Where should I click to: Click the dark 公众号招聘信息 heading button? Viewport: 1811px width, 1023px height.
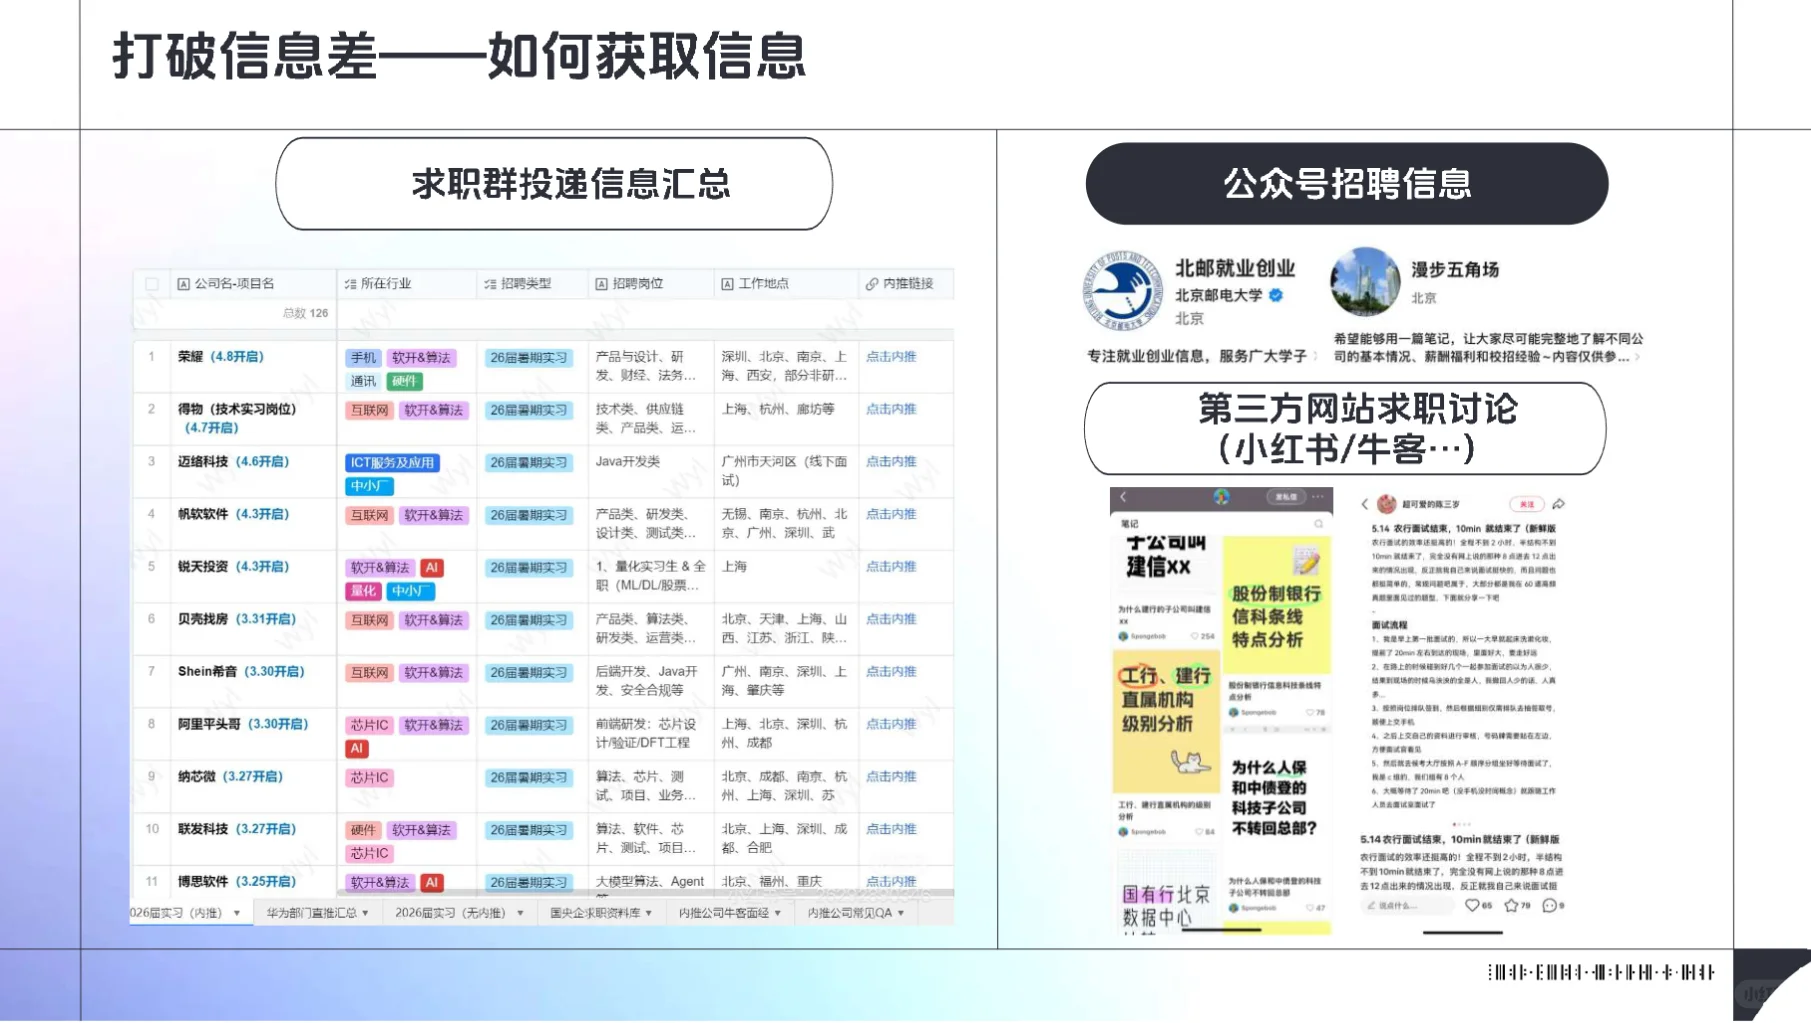(x=1347, y=183)
